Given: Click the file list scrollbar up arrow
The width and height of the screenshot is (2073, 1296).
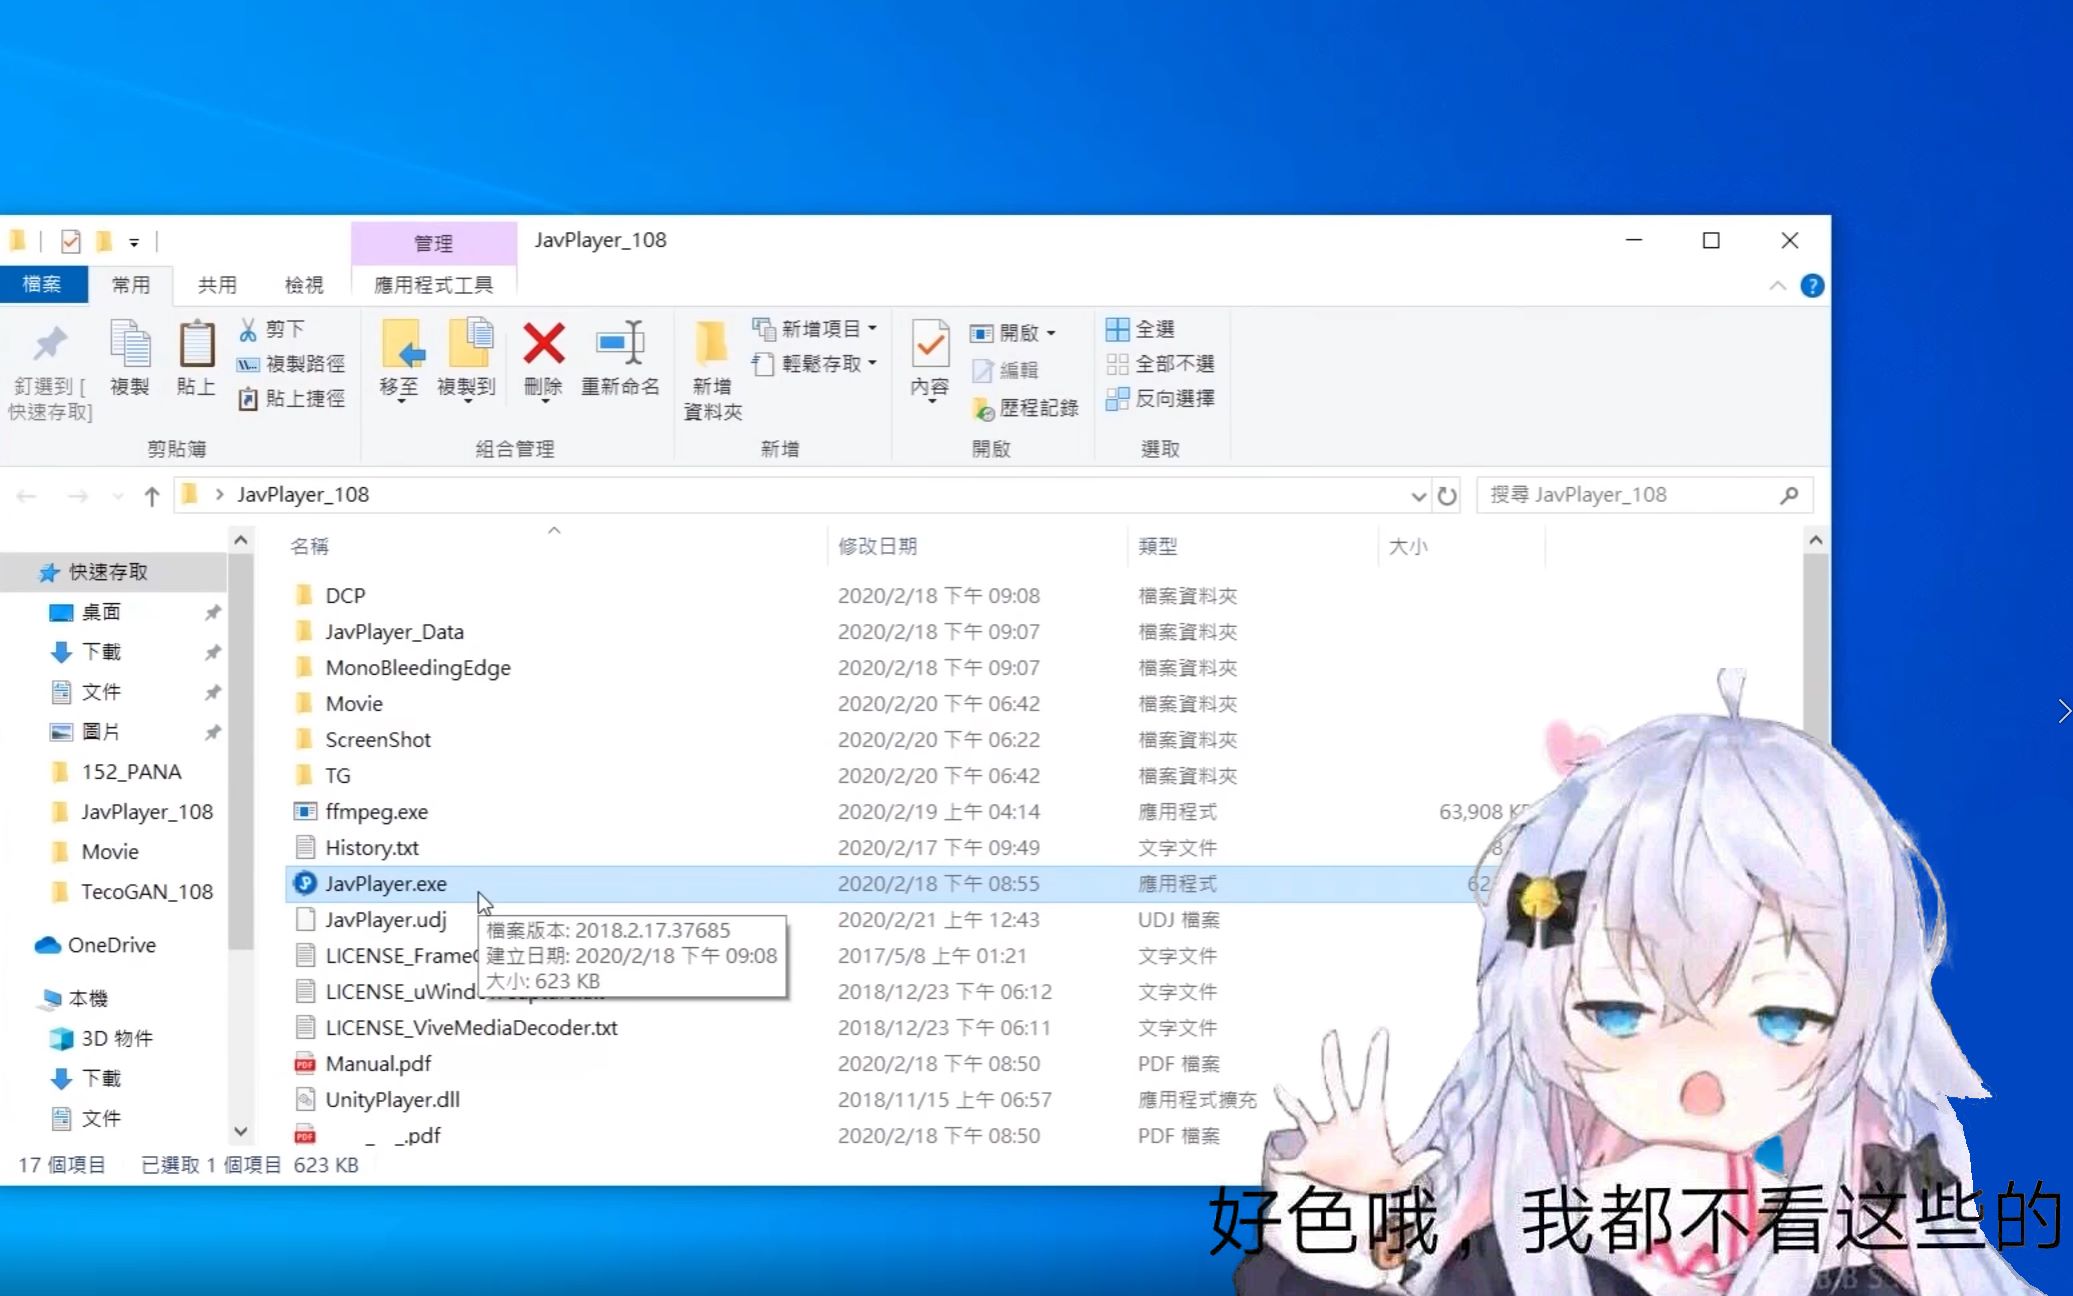Looking at the screenshot, I should (x=1816, y=541).
